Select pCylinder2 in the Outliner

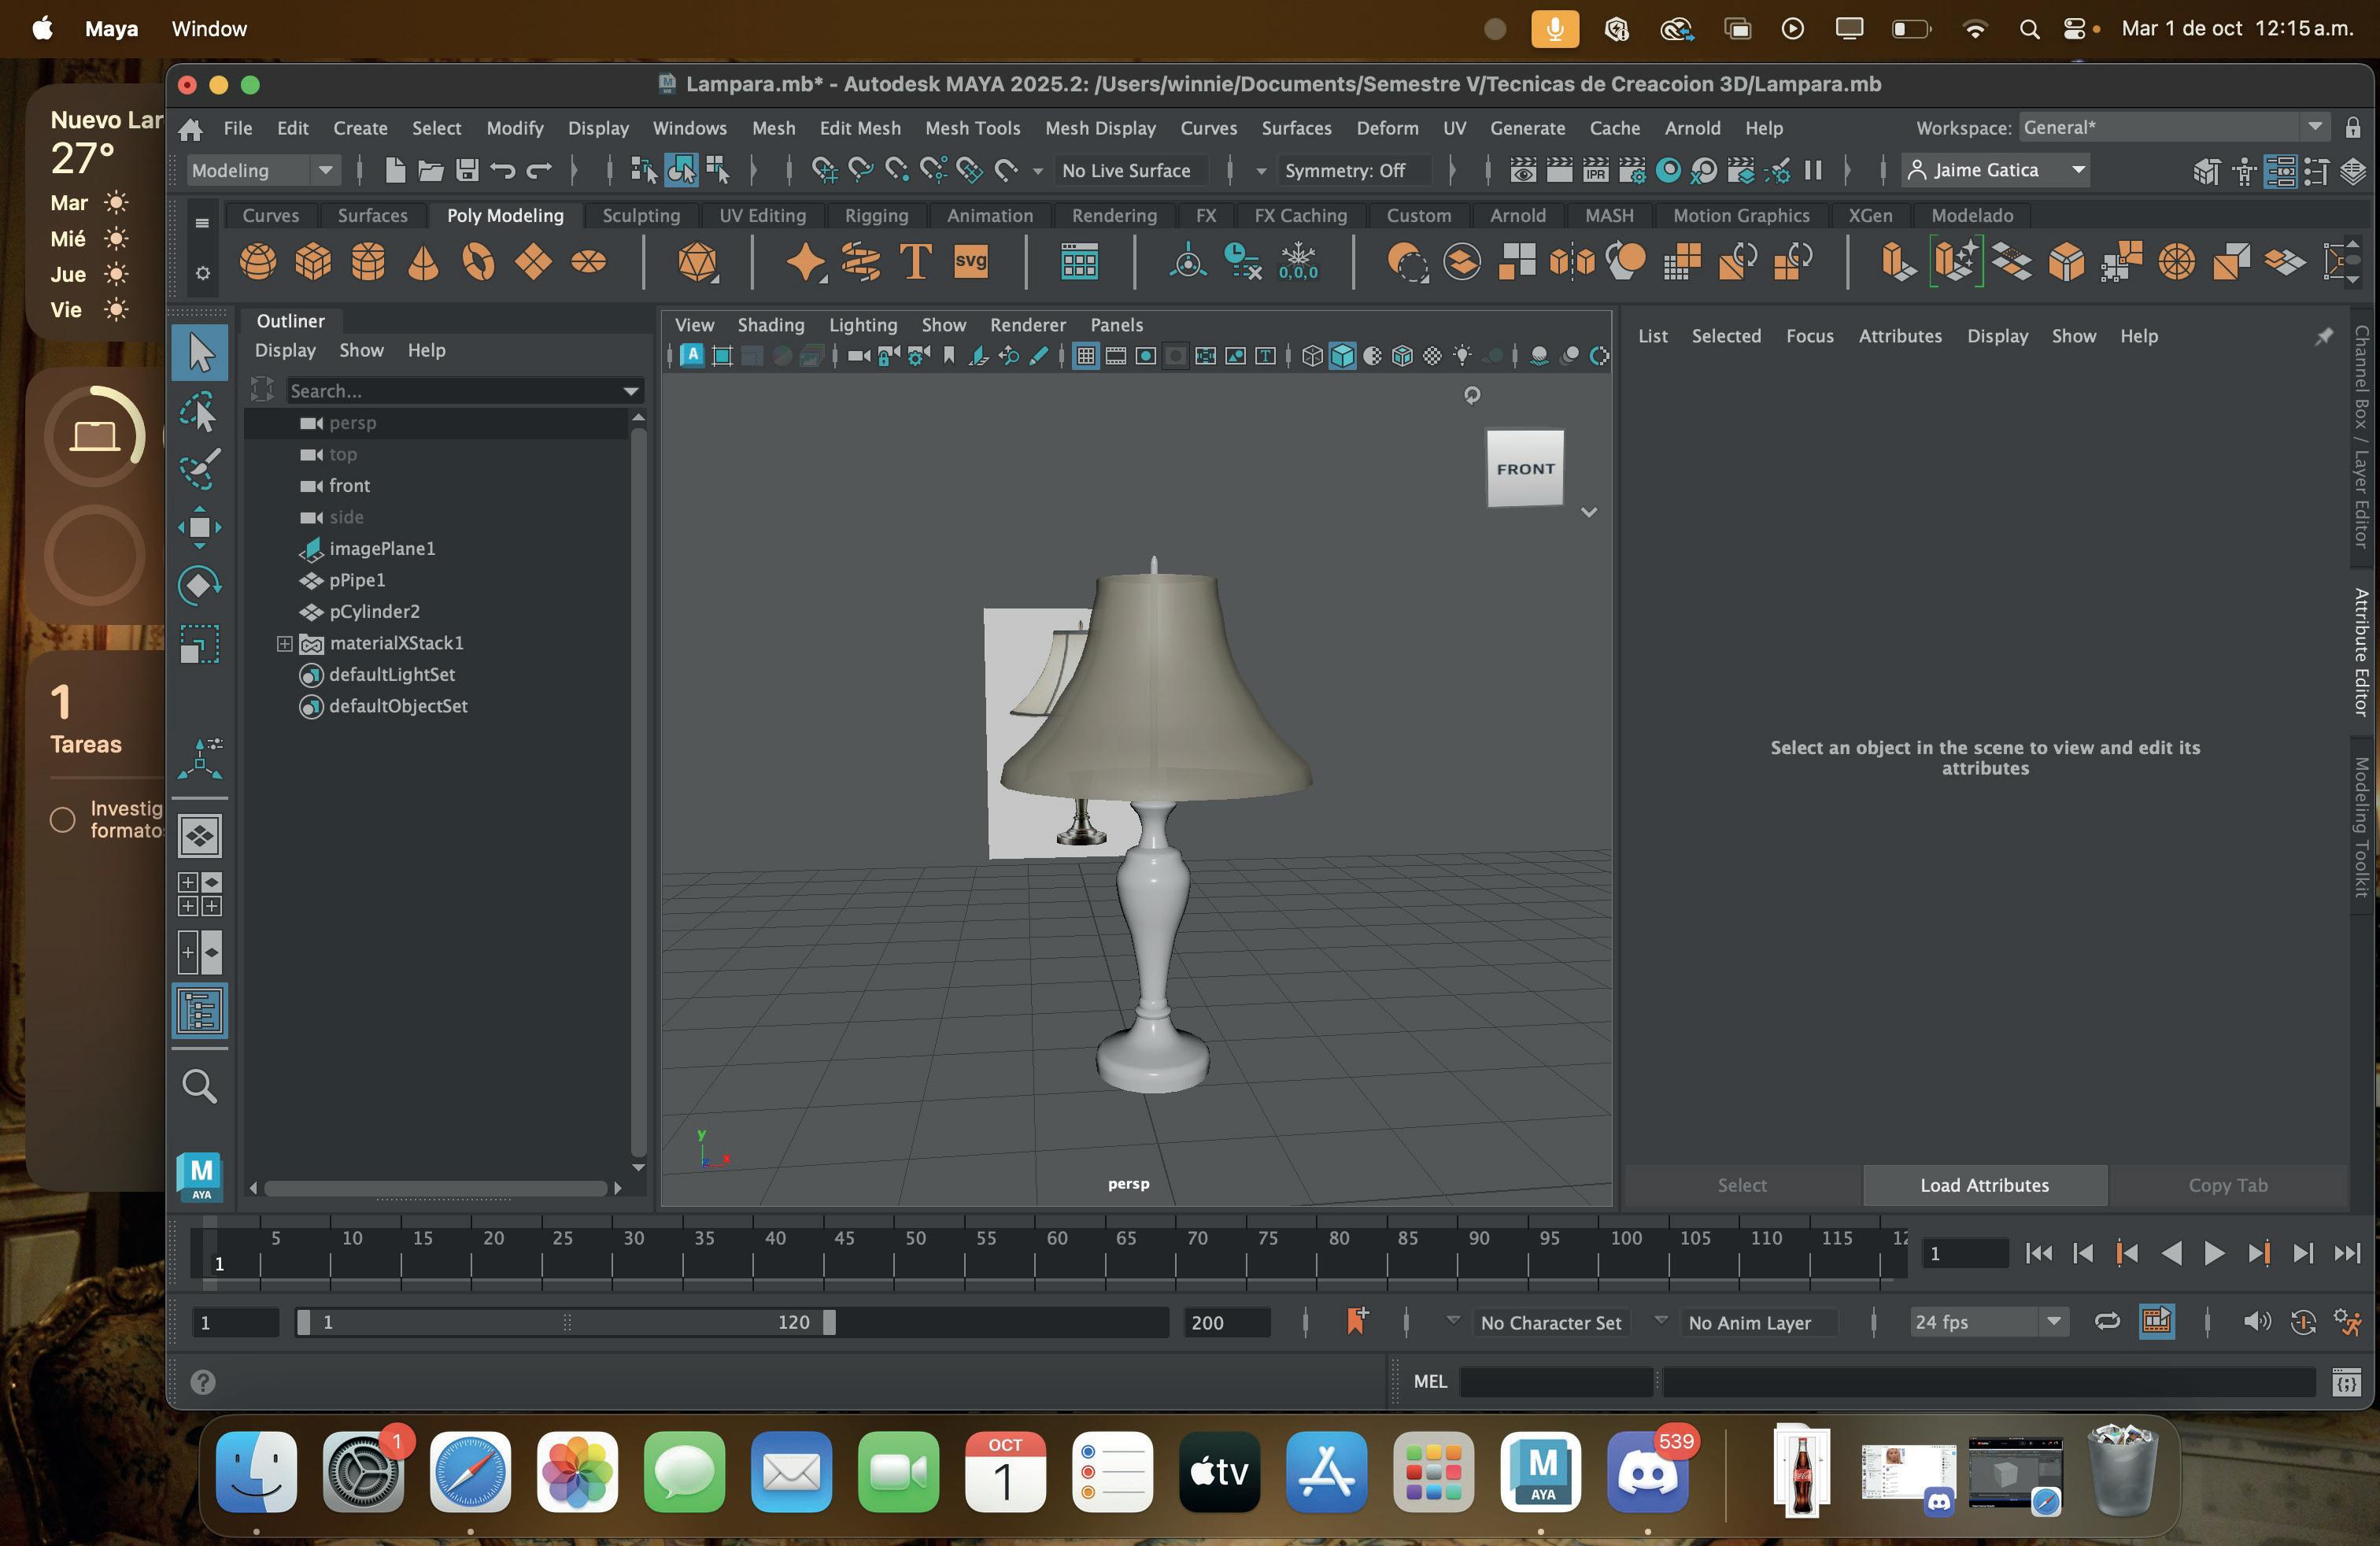click(x=374, y=612)
